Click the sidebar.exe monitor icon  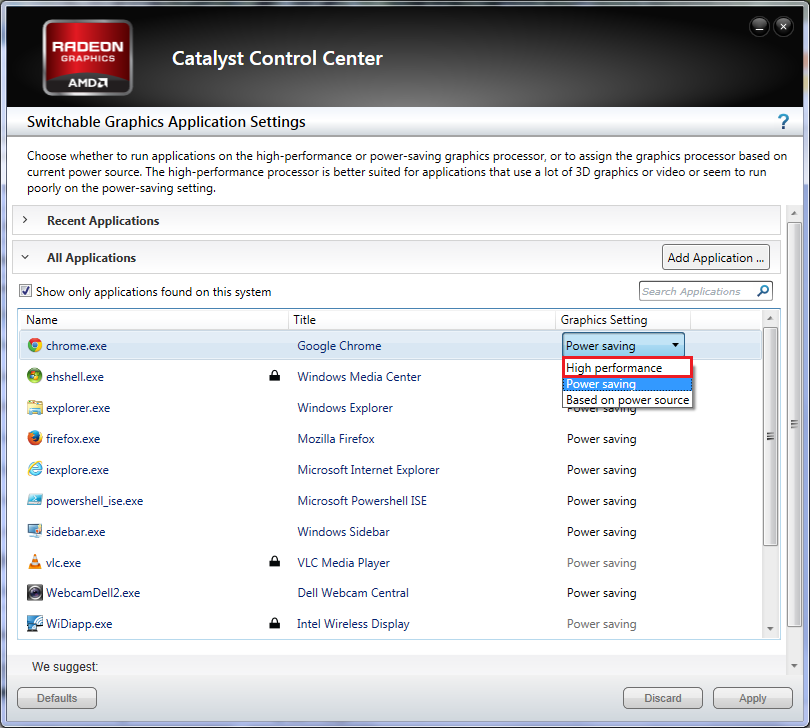coord(35,531)
